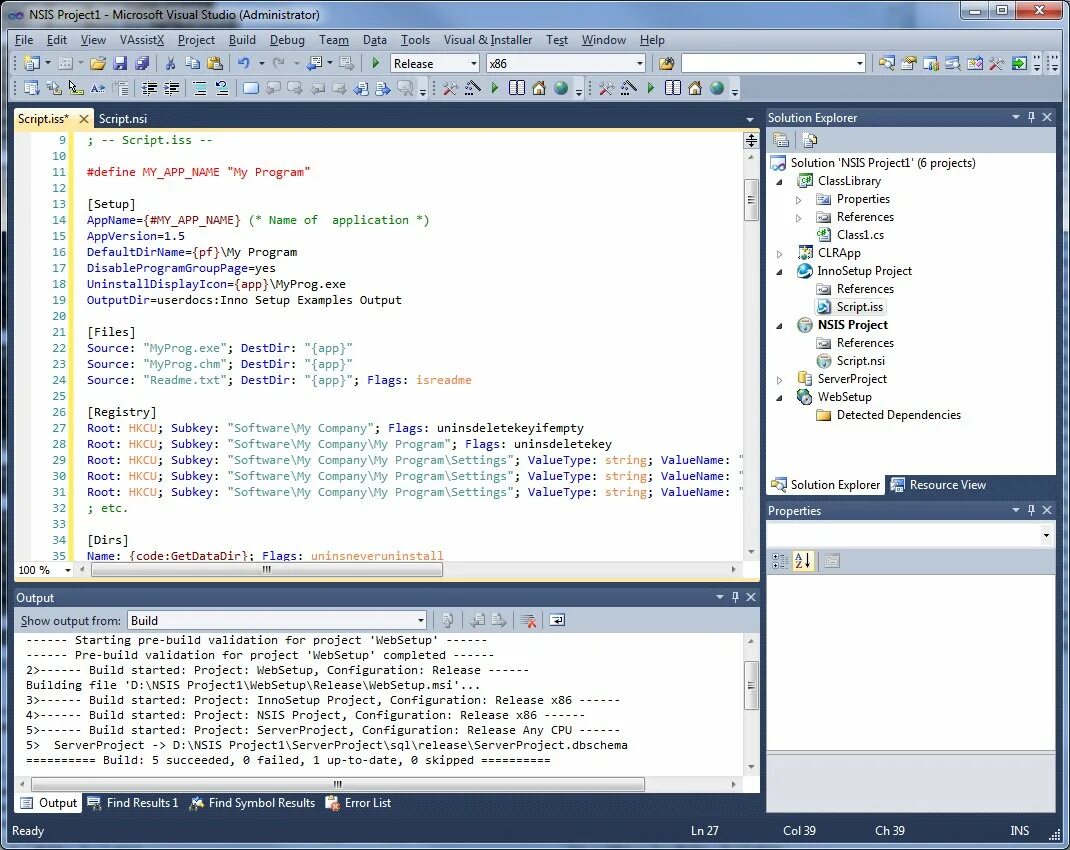
Task: Select the WebSetup project node
Action: point(844,397)
